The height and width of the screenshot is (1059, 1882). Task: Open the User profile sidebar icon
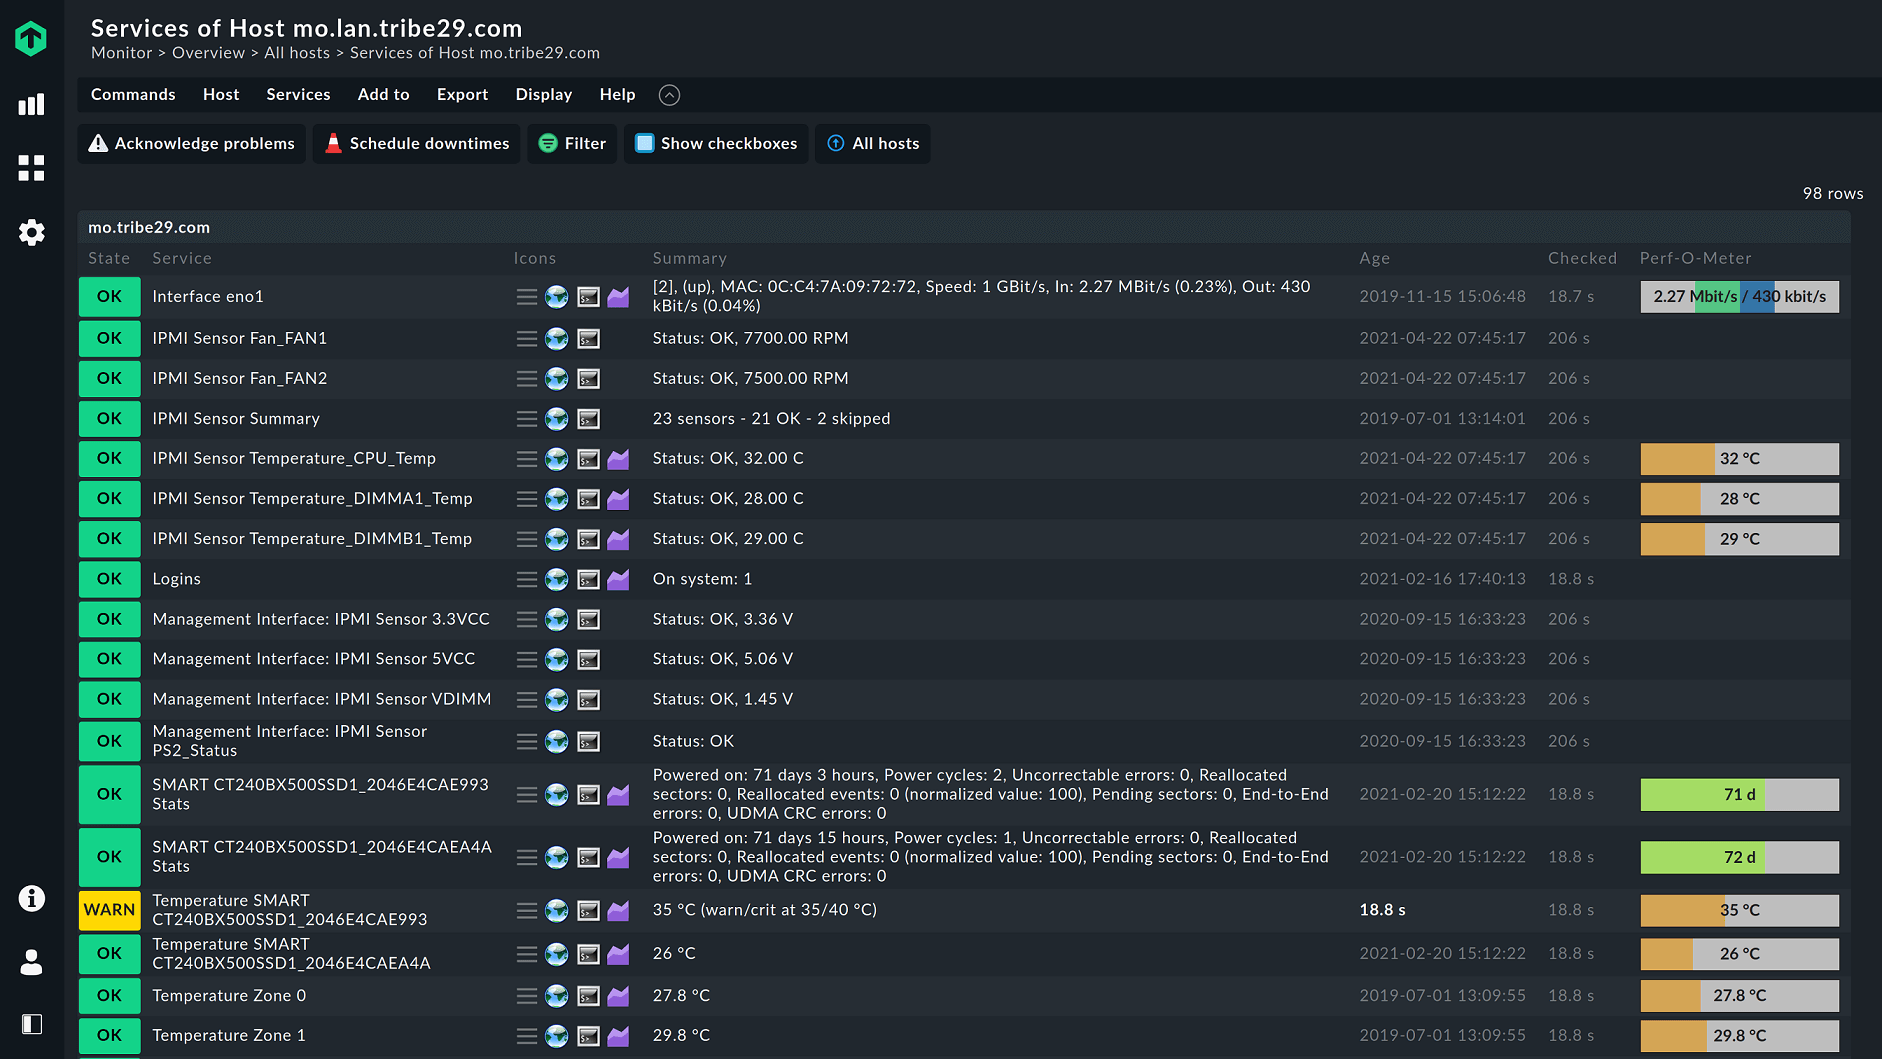pyautogui.click(x=31, y=962)
